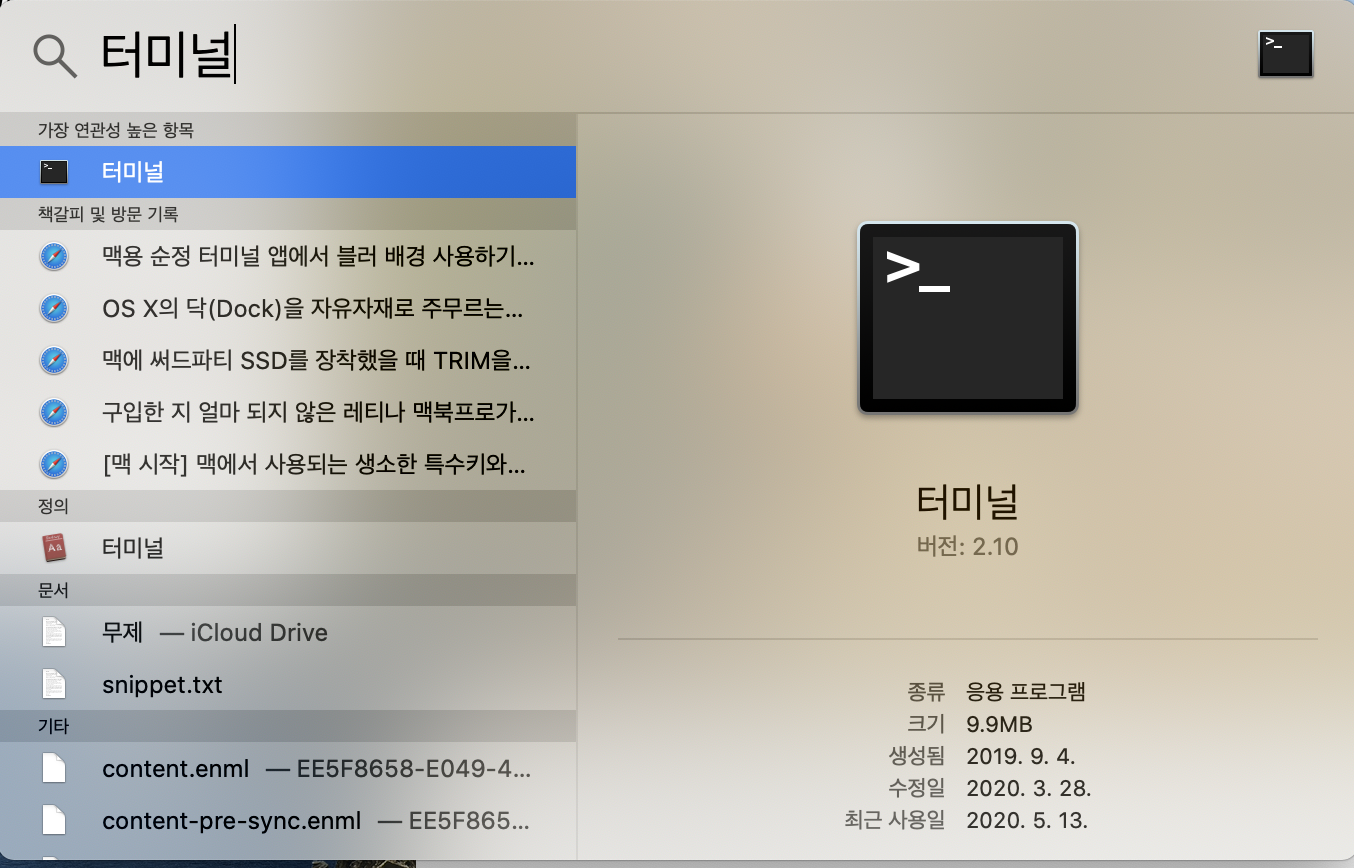Click the blank file icon beside content.enml
This screenshot has height=868, width=1354.
(x=54, y=768)
